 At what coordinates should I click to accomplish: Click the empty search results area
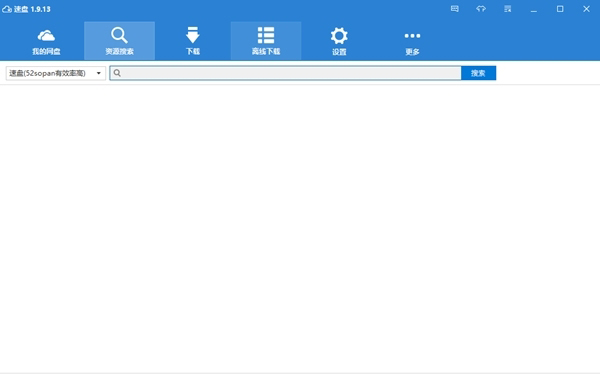coord(300,229)
